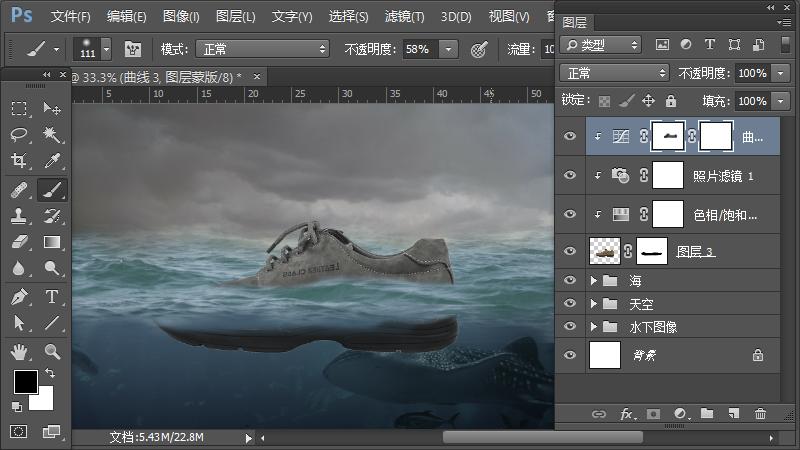Hide the Curves layer via eye icon
Screen dimensions: 800x450
(570, 136)
